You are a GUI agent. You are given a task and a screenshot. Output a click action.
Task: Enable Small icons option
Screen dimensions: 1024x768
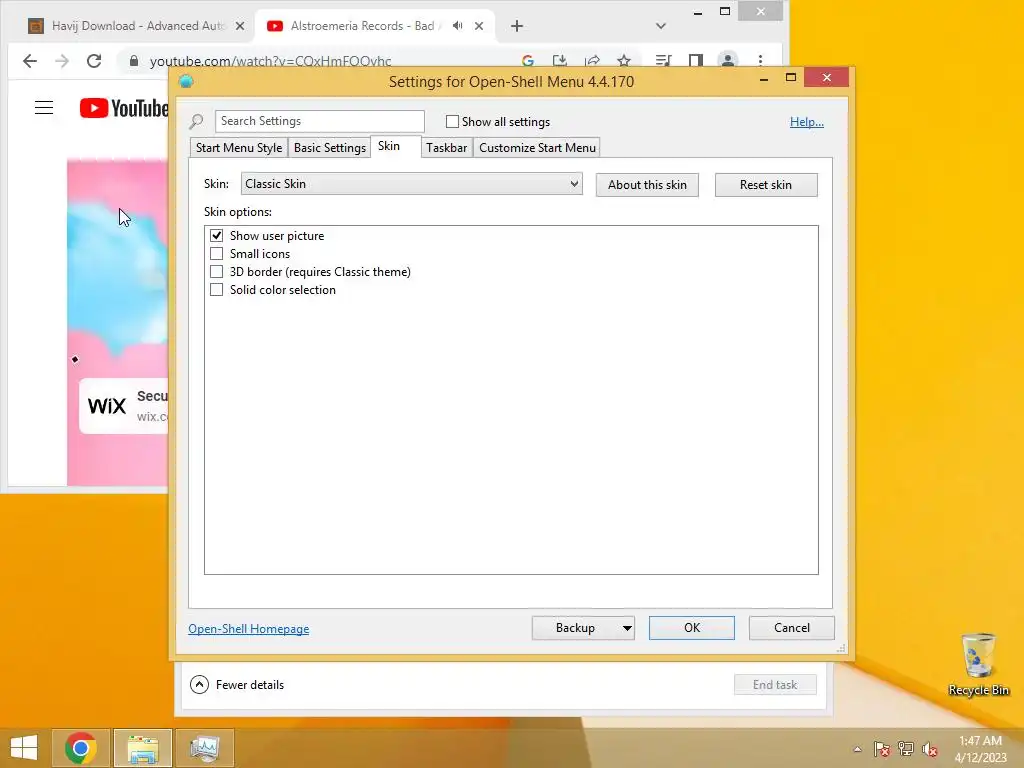[216, 253]
